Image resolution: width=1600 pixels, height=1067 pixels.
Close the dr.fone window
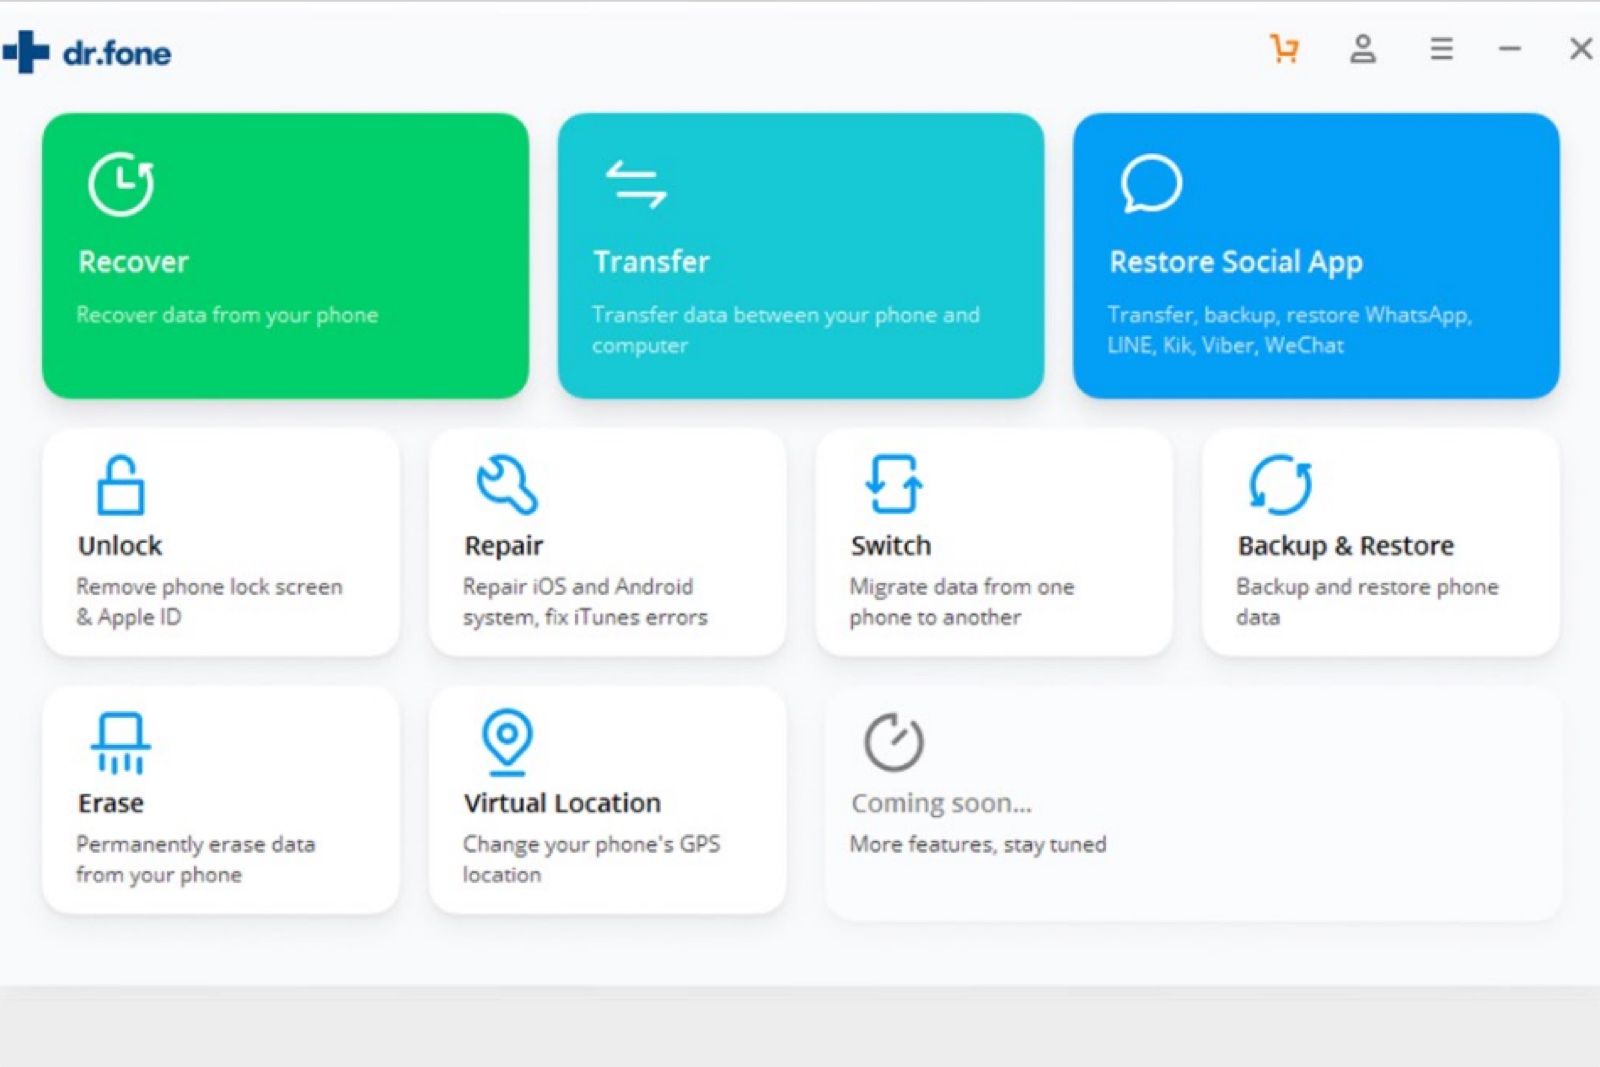tap(1581, 49)
